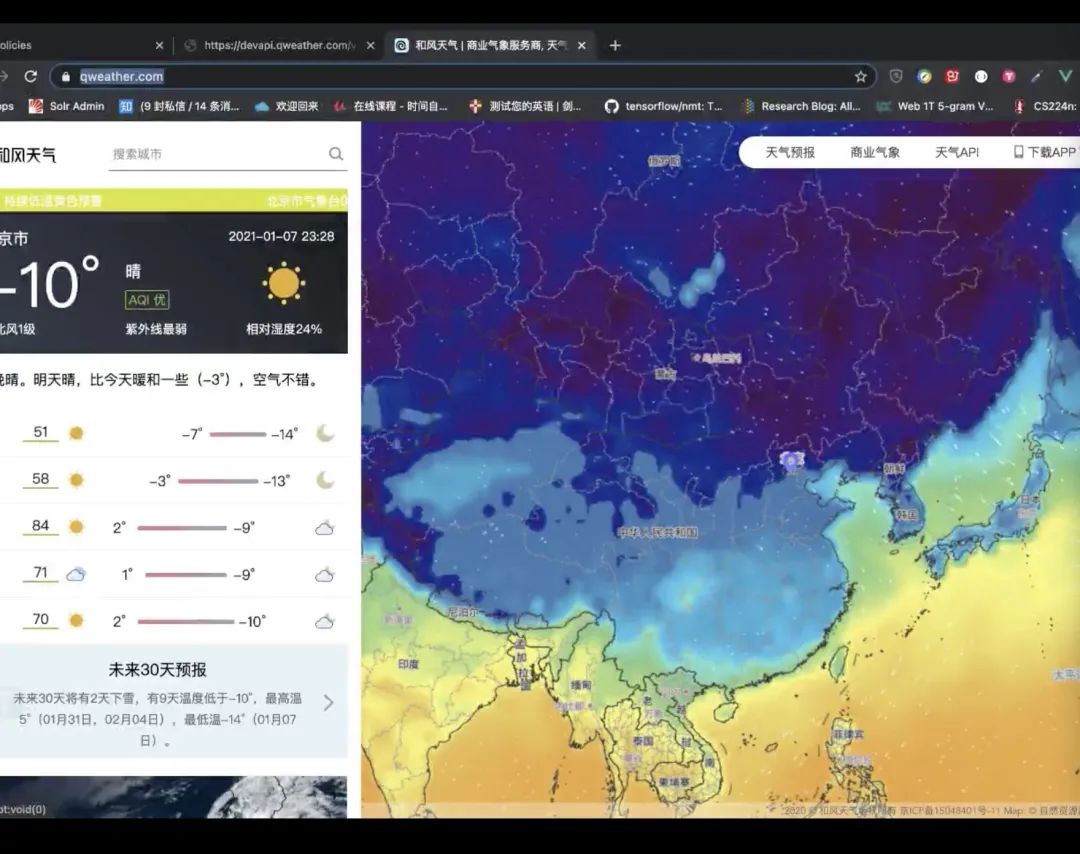1080x854 pixels.
Task: Click the 和风天气 site logo
Action: tap(28, 155)
